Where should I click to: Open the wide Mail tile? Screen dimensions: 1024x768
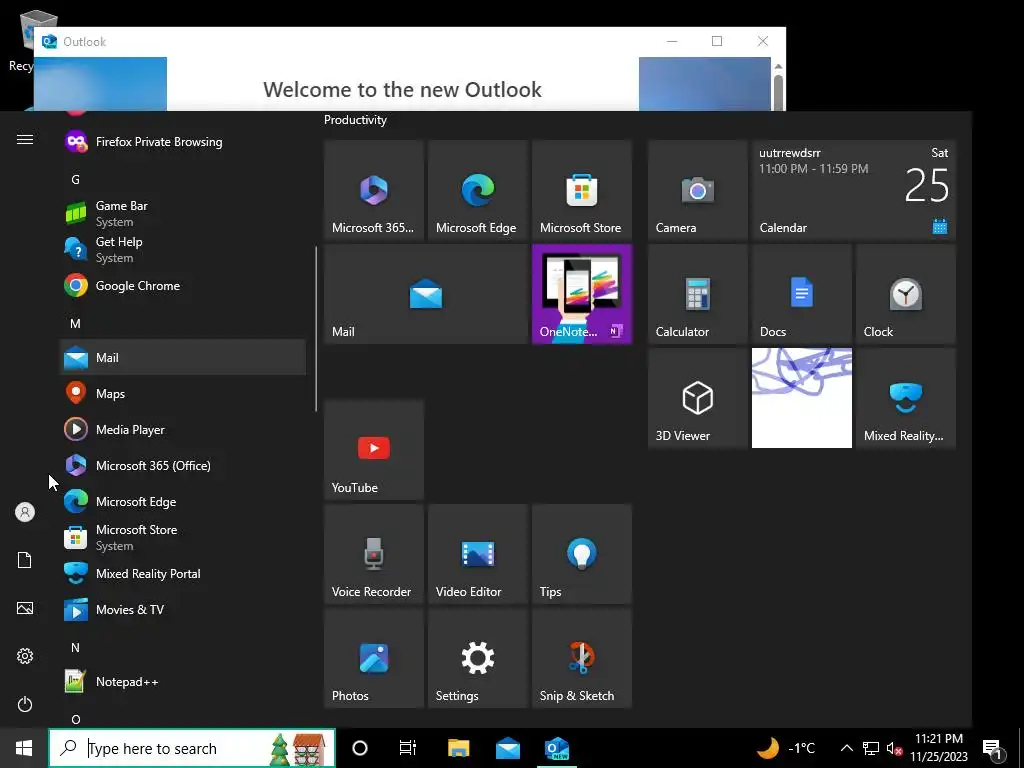tap(426, 294)
